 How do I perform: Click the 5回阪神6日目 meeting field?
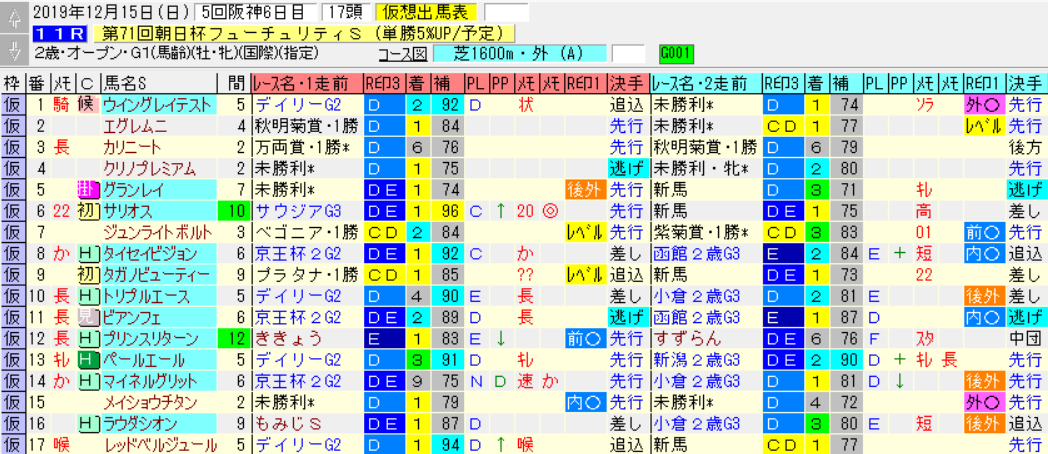click(x=256, y=13)
